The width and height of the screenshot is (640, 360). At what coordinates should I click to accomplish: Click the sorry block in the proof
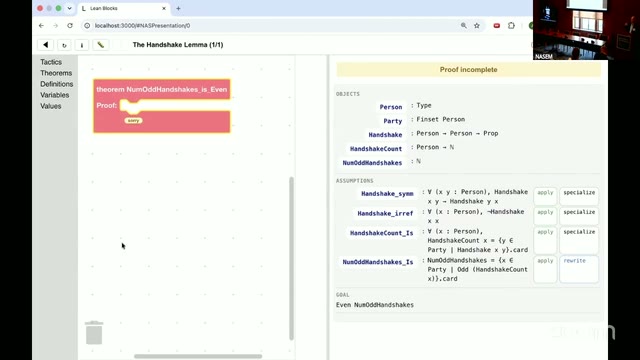133,120
